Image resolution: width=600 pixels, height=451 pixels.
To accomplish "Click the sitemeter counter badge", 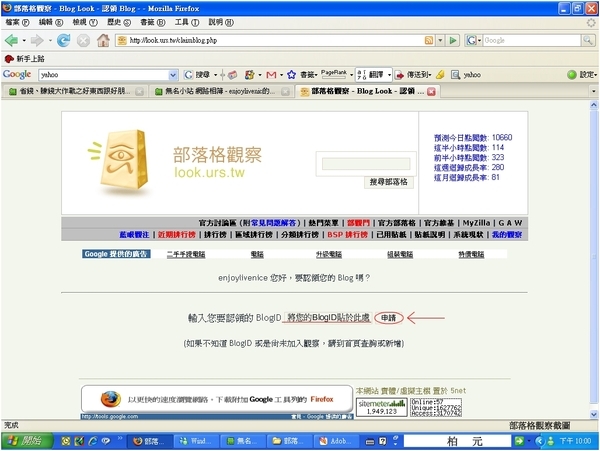I will click(382, 407).
